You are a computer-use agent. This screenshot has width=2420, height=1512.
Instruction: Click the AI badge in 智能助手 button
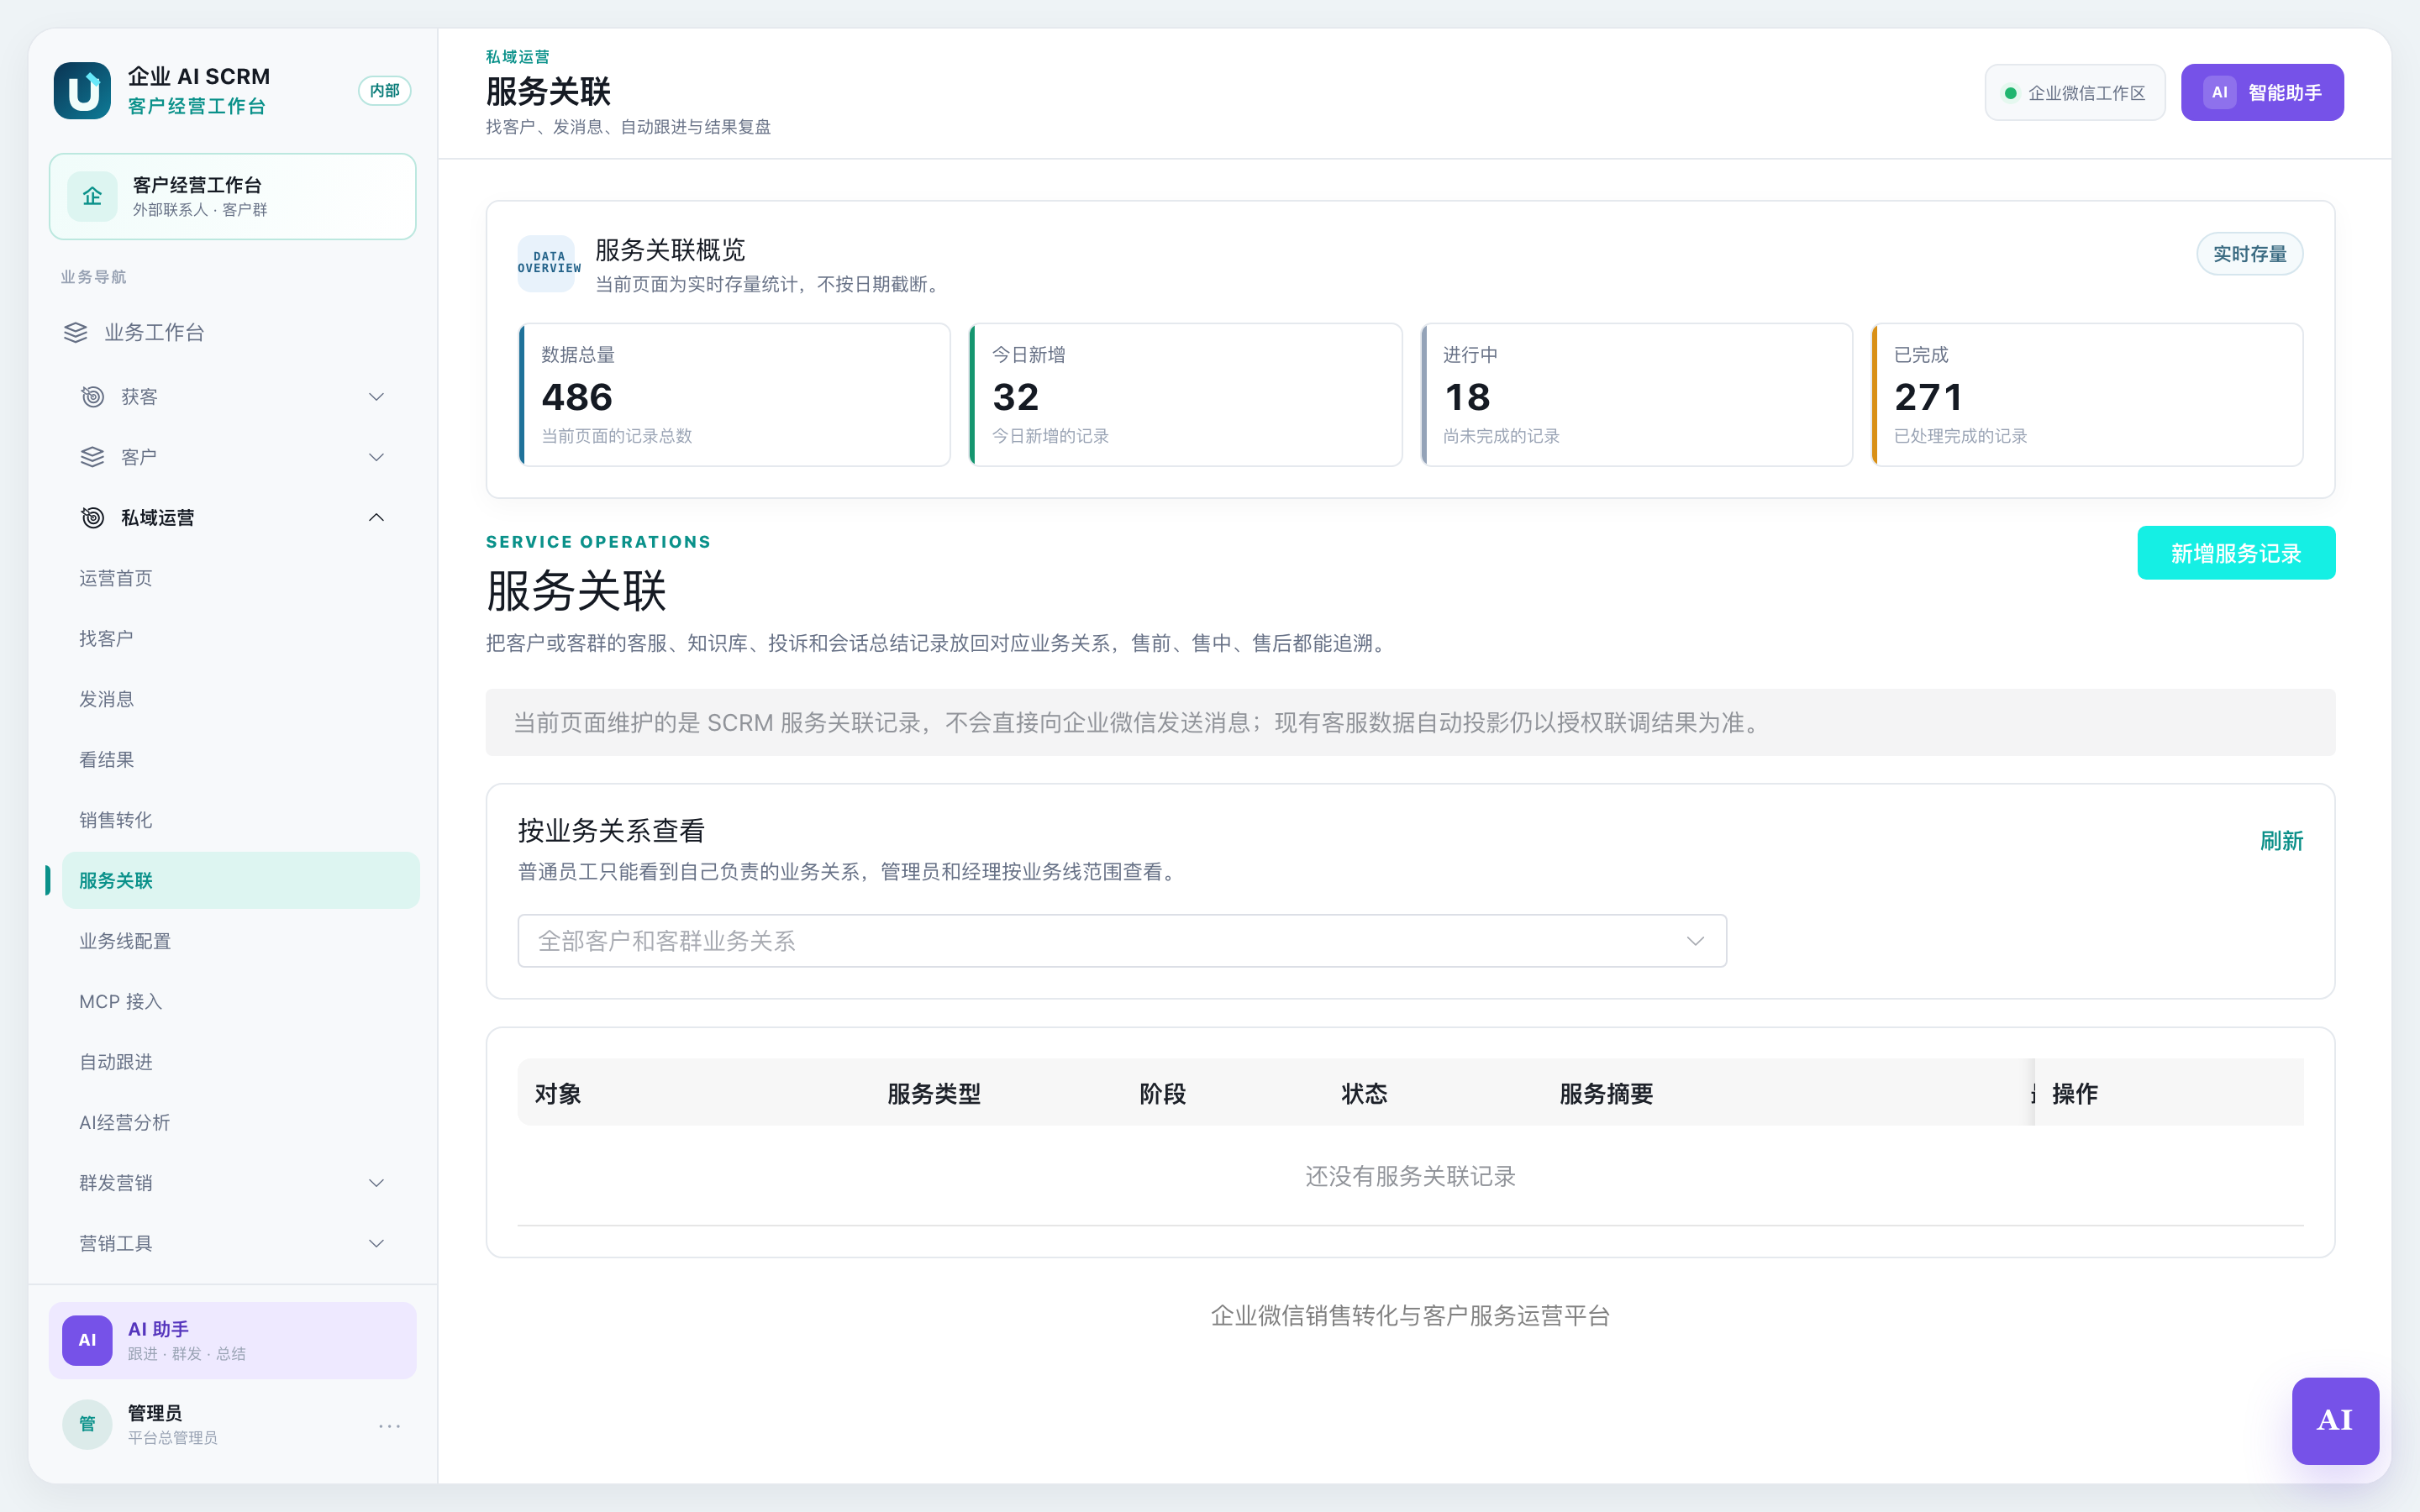[2219, 92]
